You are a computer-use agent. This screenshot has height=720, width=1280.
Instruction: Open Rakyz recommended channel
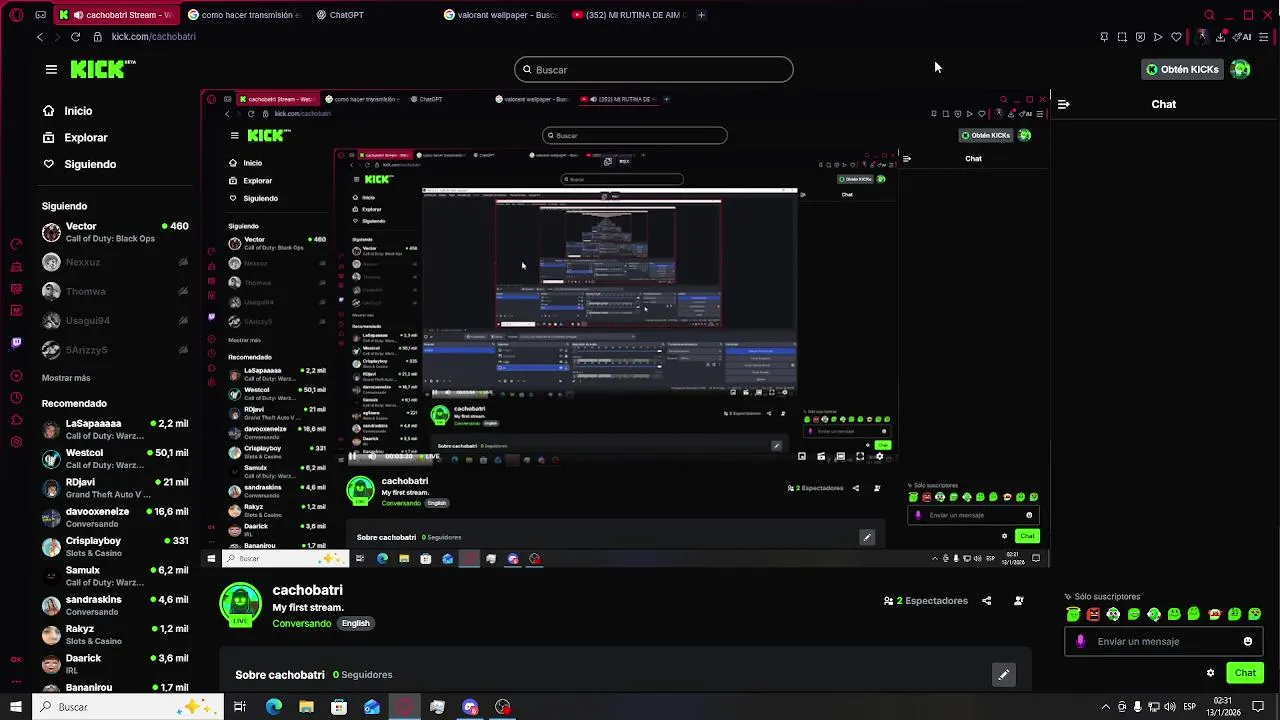pyautogui.click(x=115, y=635)
